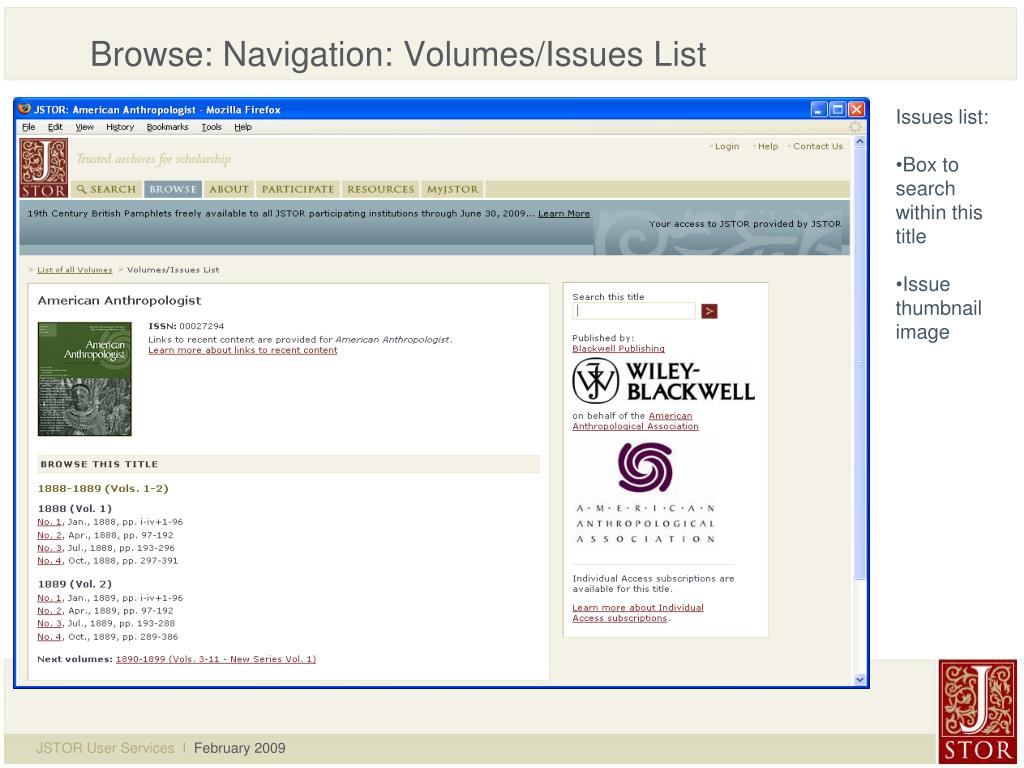
Task: Open Learn more about Individual Access subscriptions
Action: pyautogui.click(x=638, y=613)
